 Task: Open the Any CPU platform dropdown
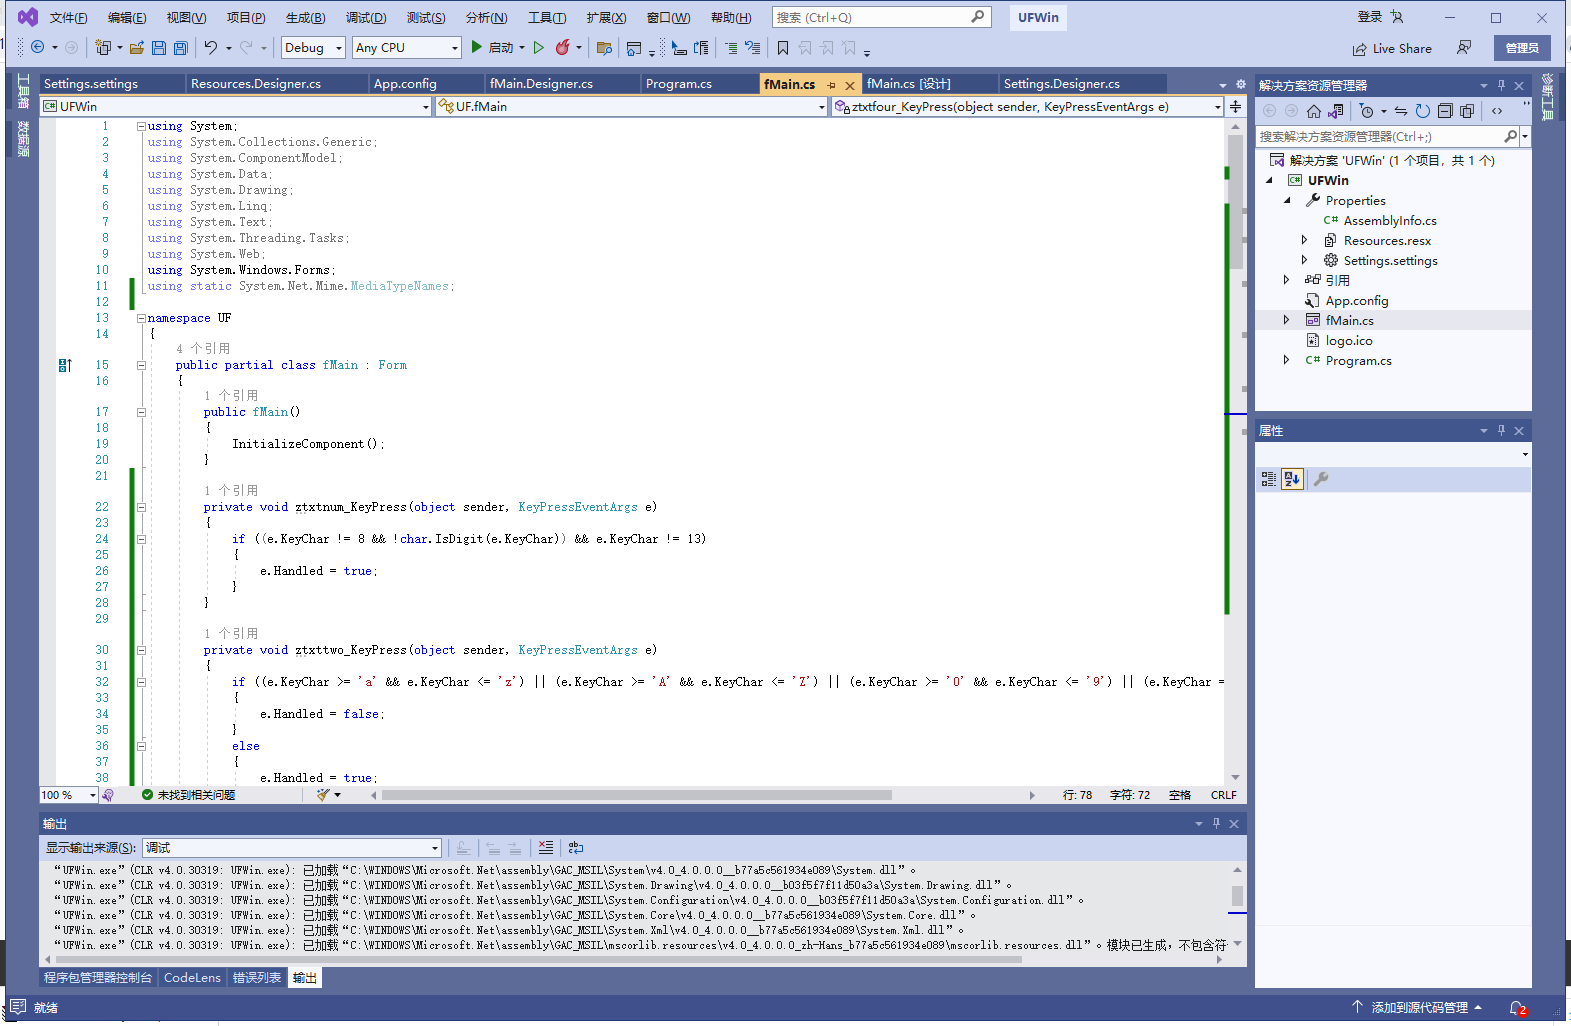pyautogui.click(x=407, y=47)
